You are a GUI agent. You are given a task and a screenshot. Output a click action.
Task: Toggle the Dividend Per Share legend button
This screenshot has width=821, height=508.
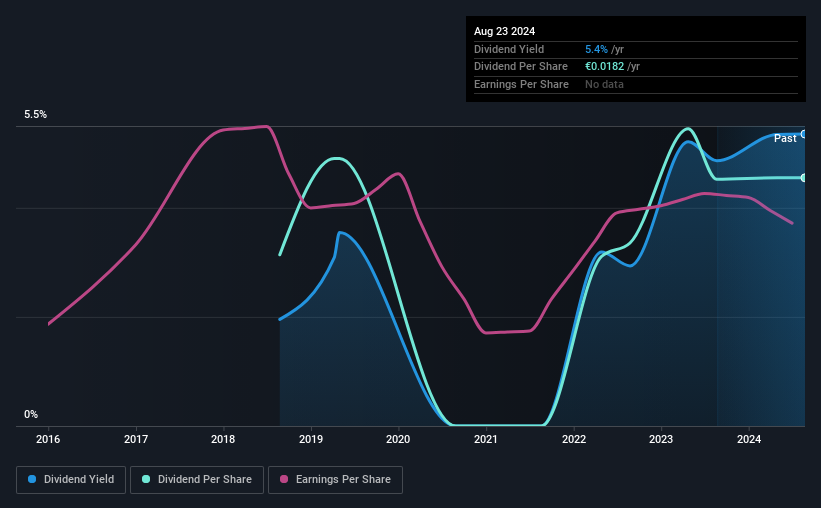(197, 480)
